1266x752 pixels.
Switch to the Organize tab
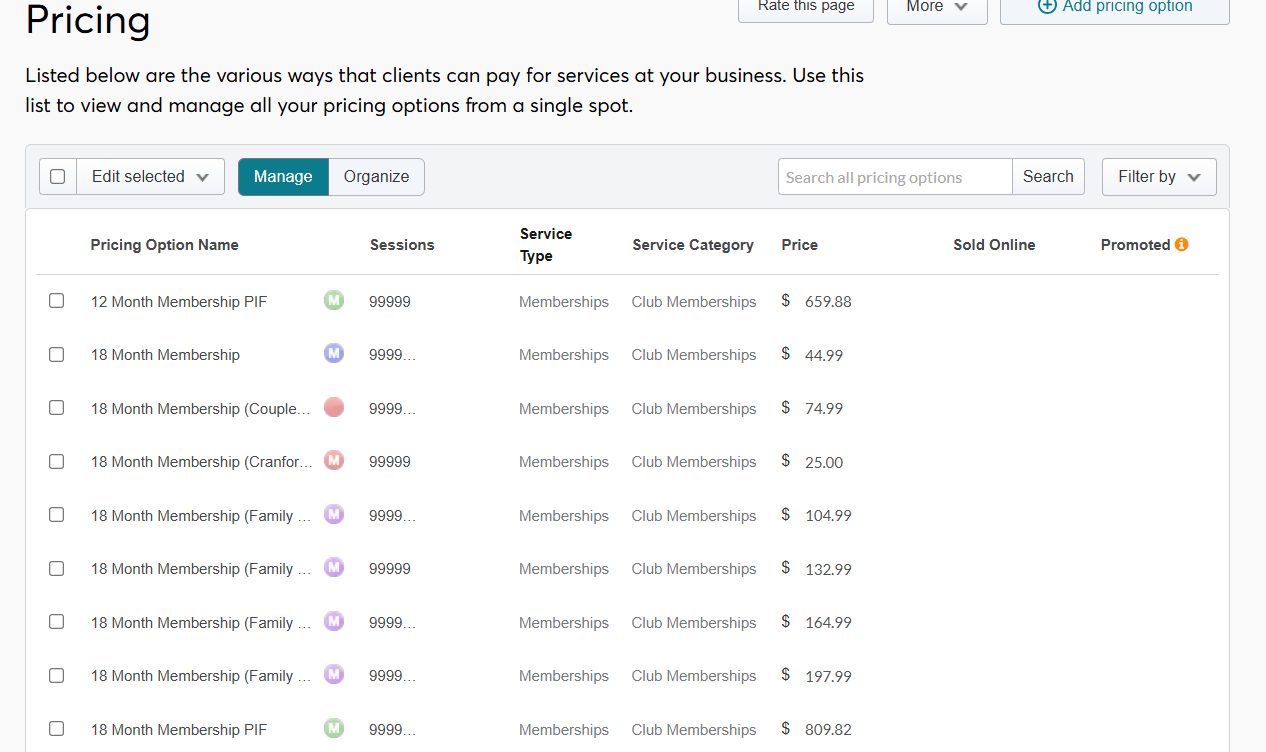pyautogui.click(x=376, y=177)
